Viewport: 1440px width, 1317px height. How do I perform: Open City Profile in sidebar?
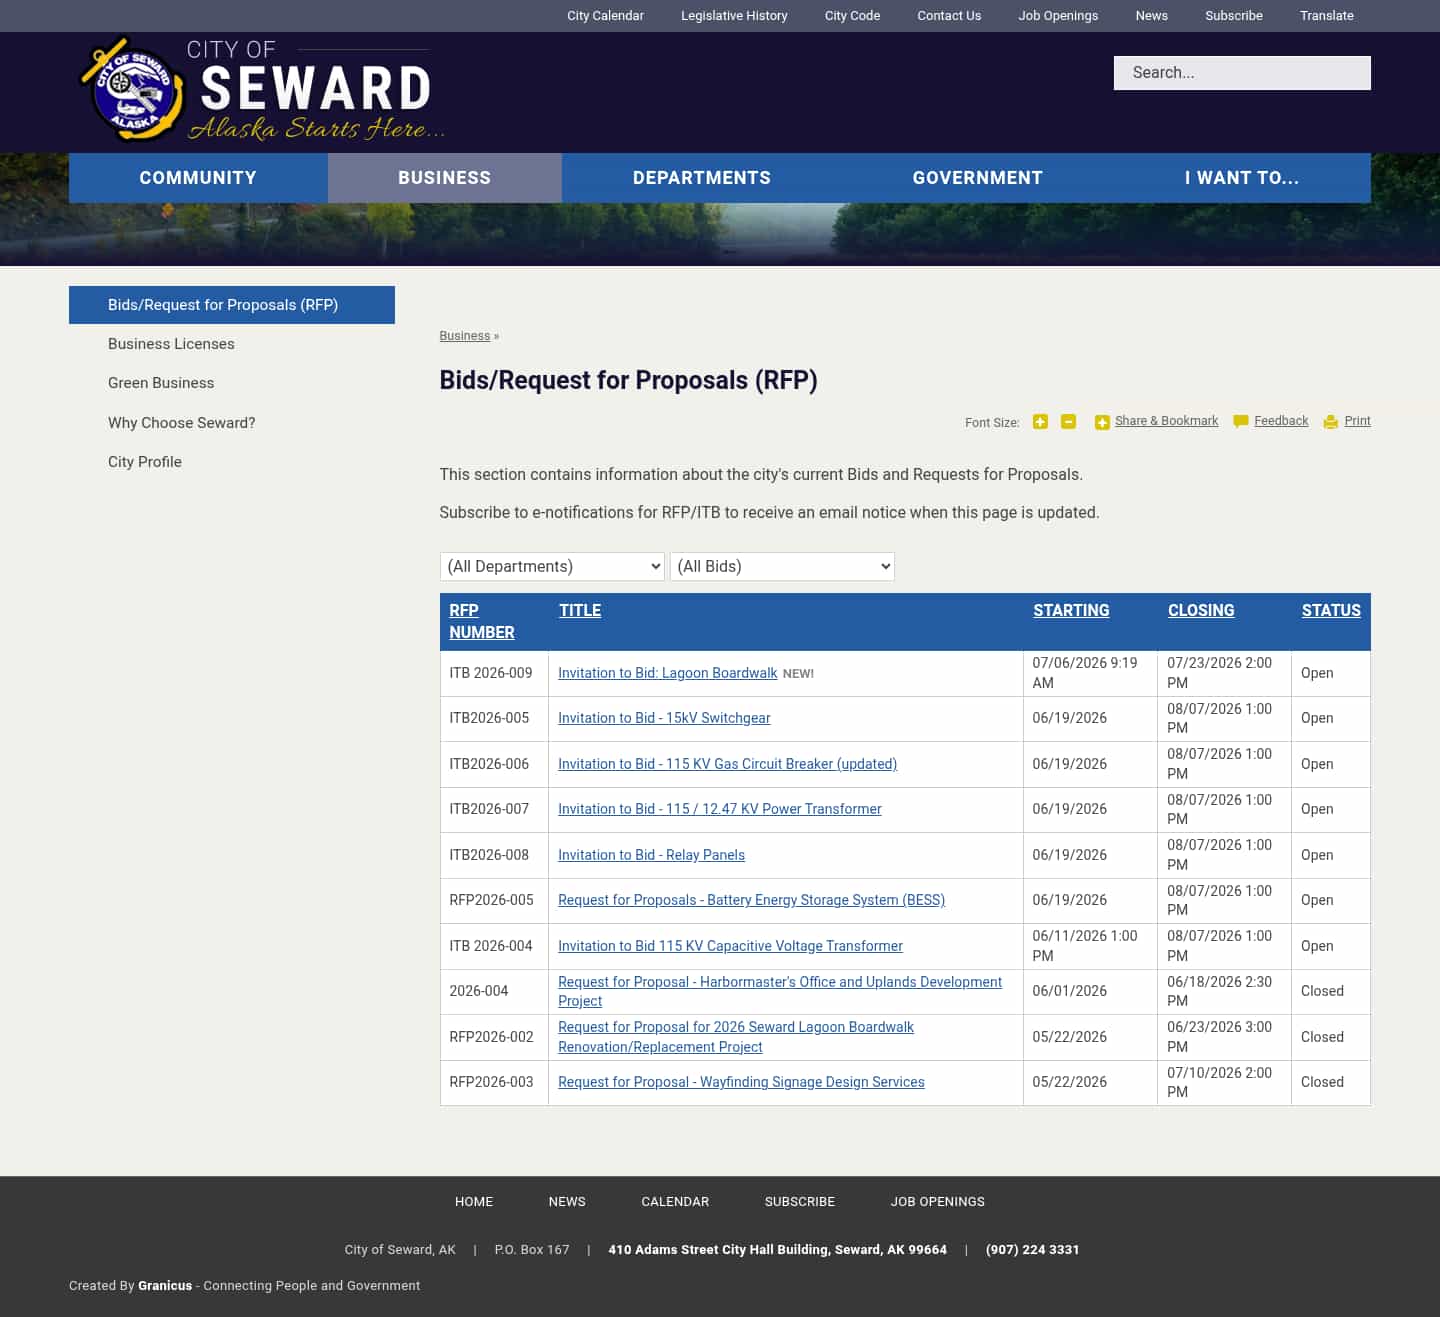(x=145, y=462)
